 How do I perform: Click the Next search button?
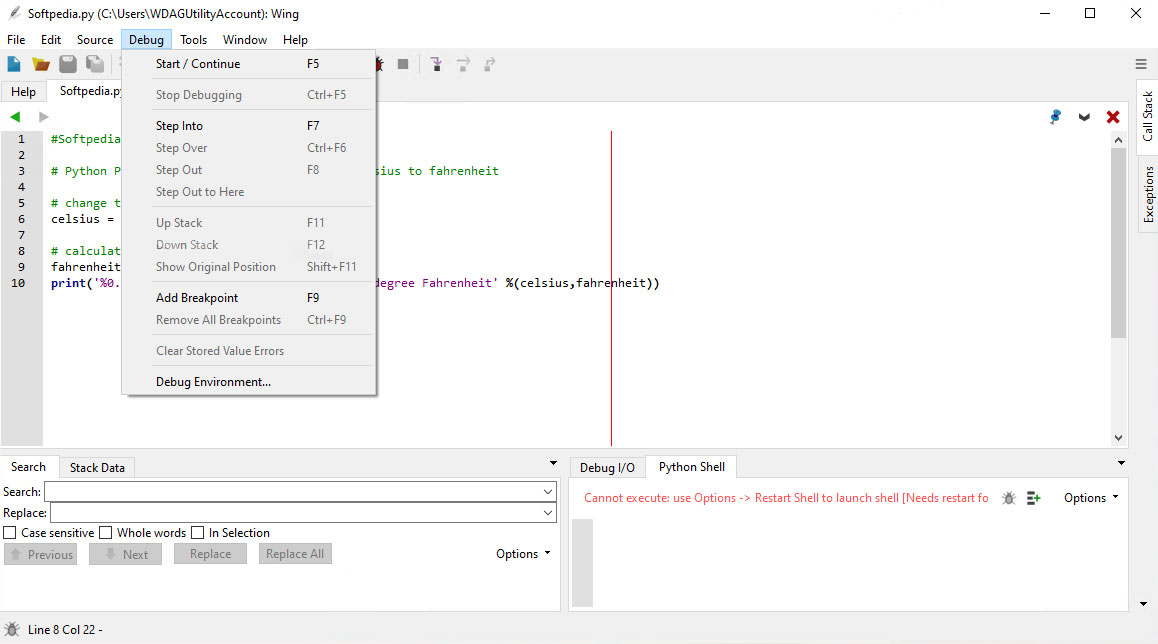point(126,554)
